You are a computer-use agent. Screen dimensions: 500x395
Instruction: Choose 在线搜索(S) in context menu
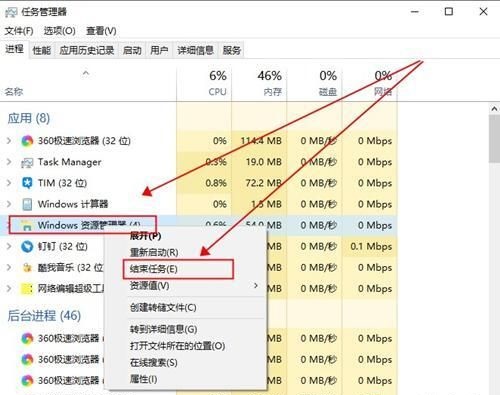tap(154, 363)
